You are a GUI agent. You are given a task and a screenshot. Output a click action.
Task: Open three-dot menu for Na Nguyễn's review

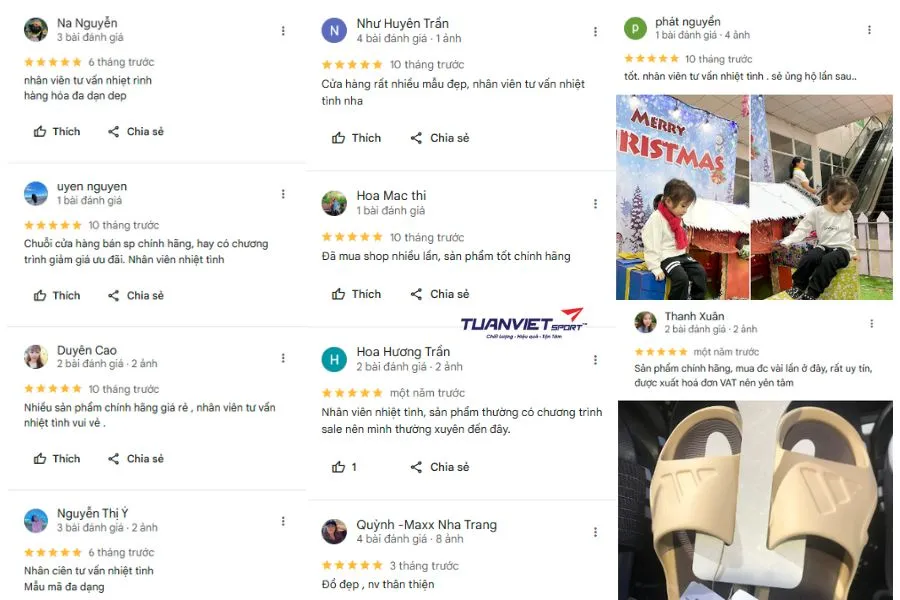click(x=283, y=31)
